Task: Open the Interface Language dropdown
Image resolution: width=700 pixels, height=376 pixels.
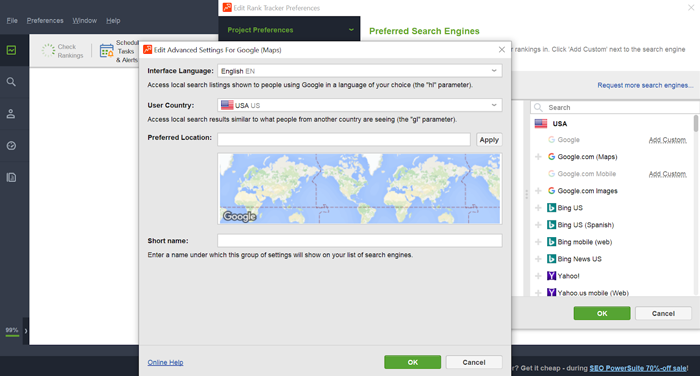Action: pos(360,71)
